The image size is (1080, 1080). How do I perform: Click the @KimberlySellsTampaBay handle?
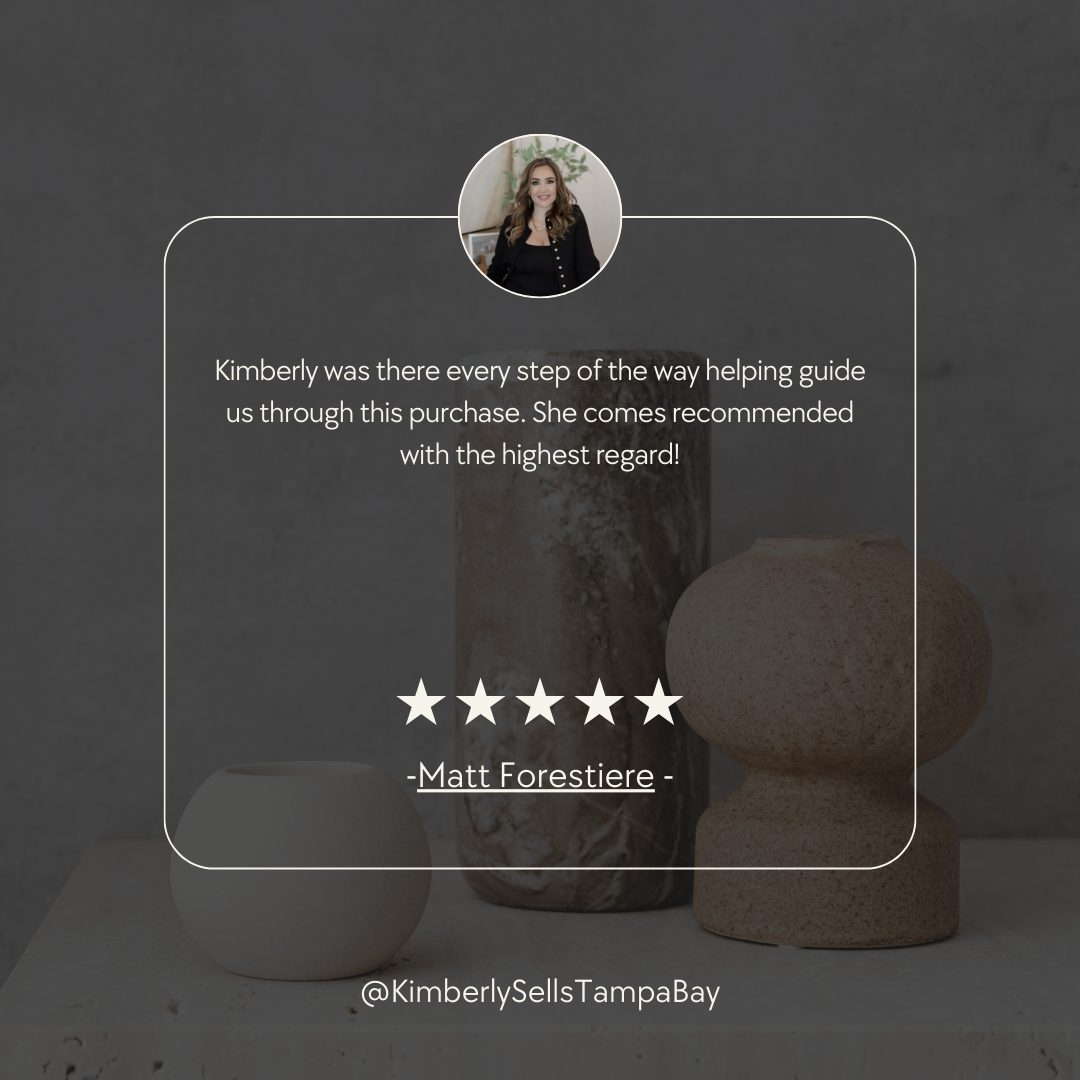tap(540, 993)
